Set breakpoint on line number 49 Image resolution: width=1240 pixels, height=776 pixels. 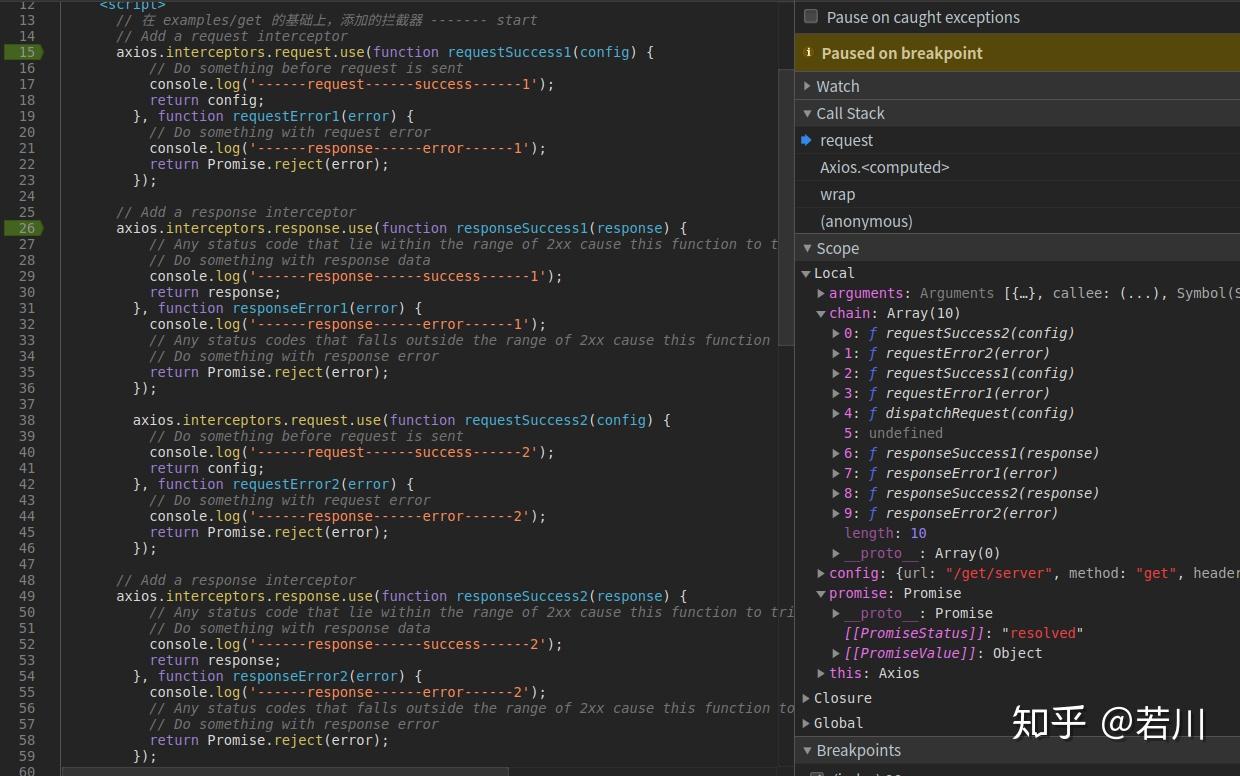26,596
